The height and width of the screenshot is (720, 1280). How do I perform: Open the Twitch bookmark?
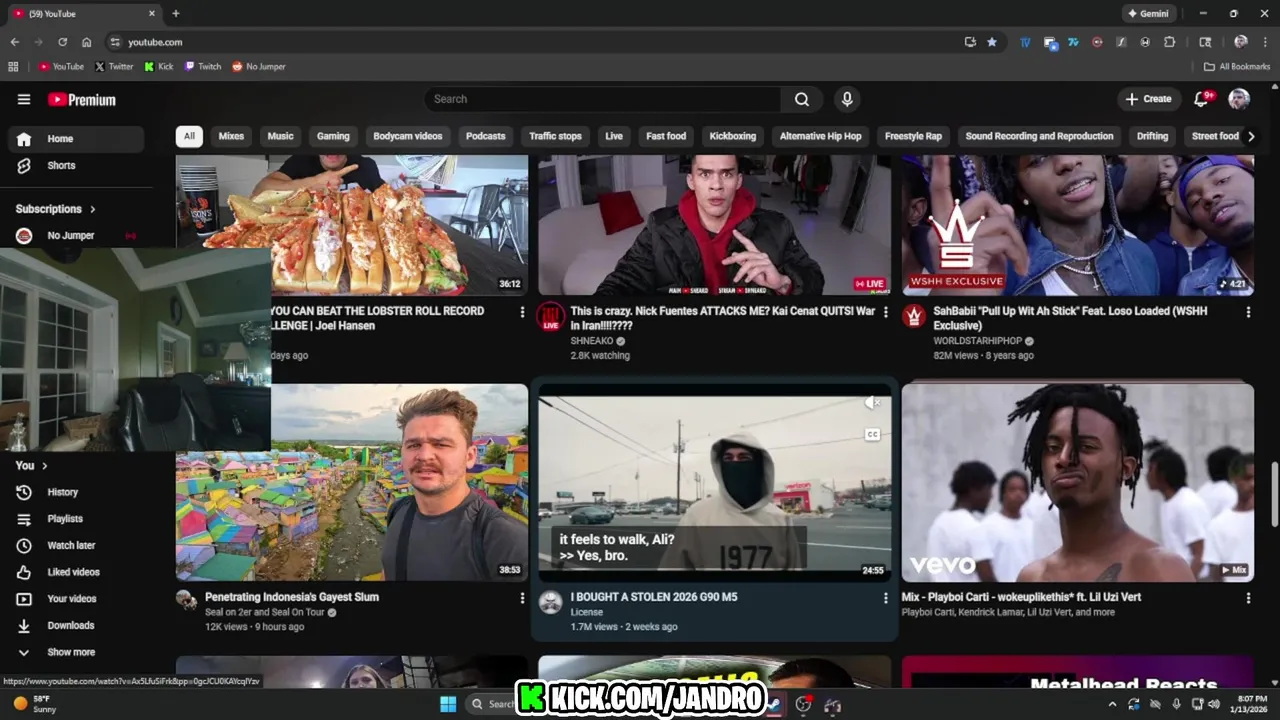(203, 66)
